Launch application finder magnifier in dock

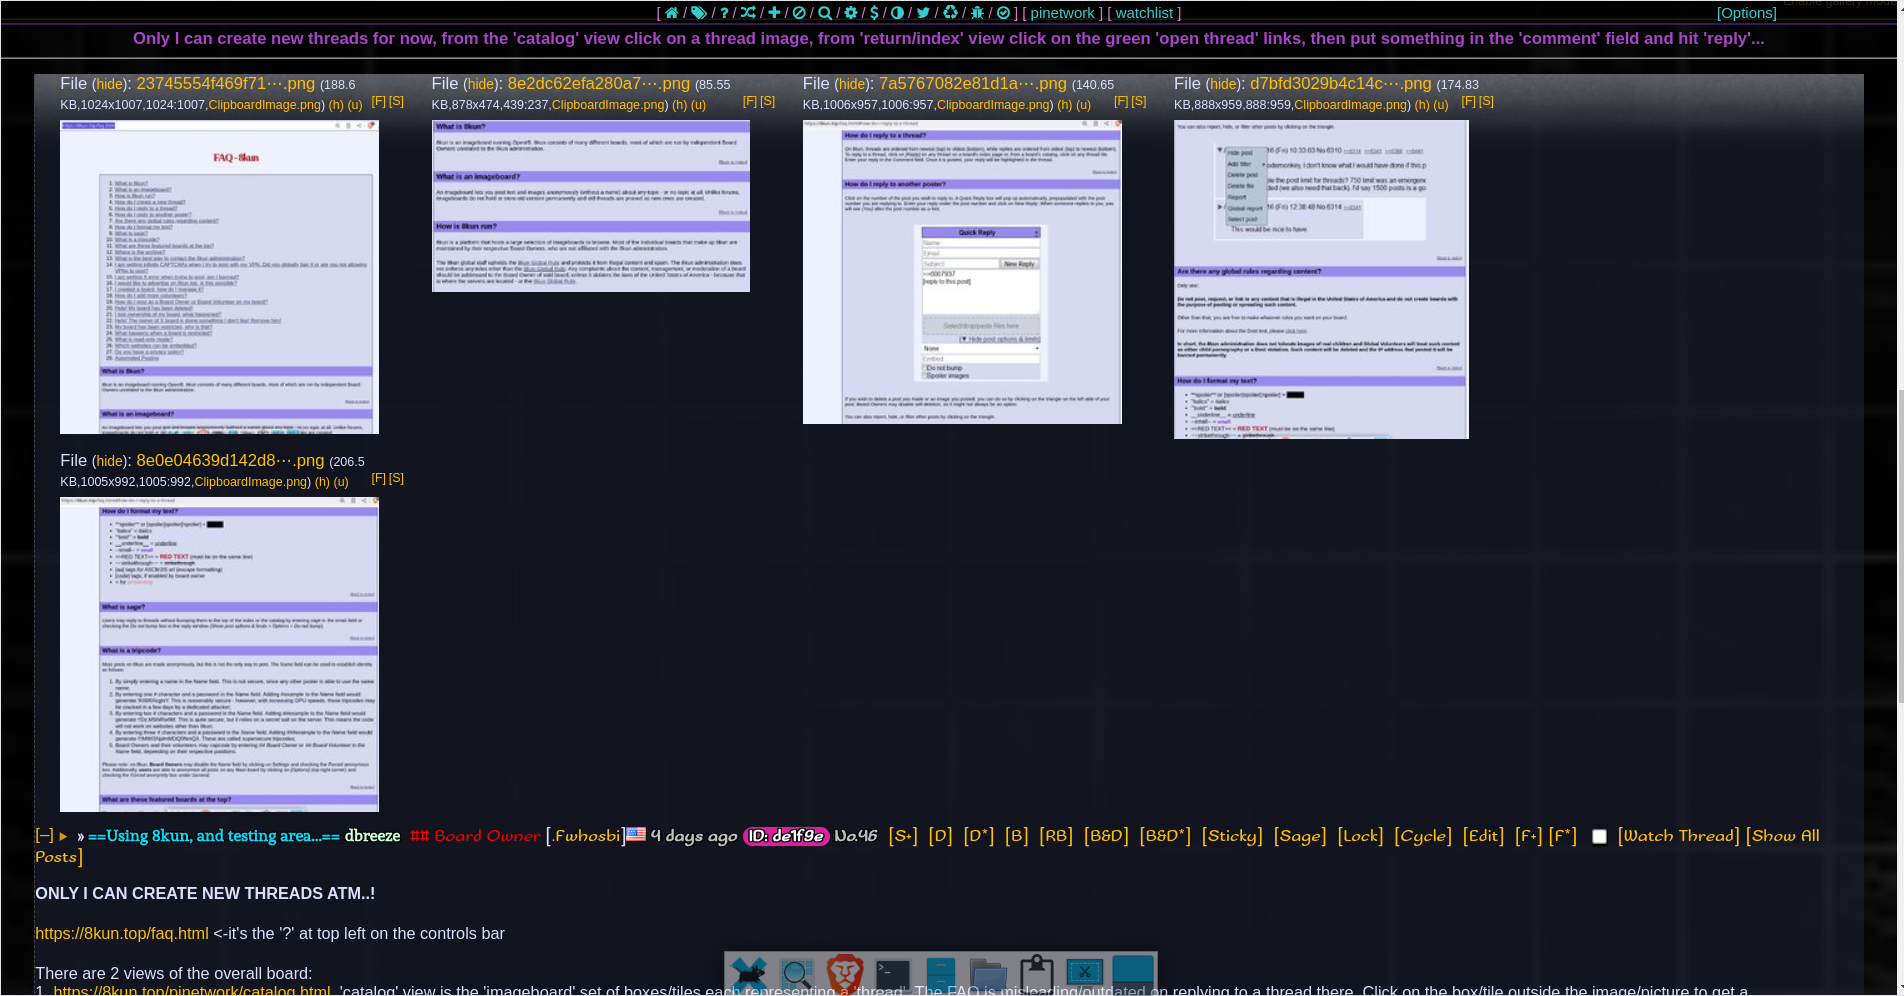pyautogui.click(x=797, y=974)
